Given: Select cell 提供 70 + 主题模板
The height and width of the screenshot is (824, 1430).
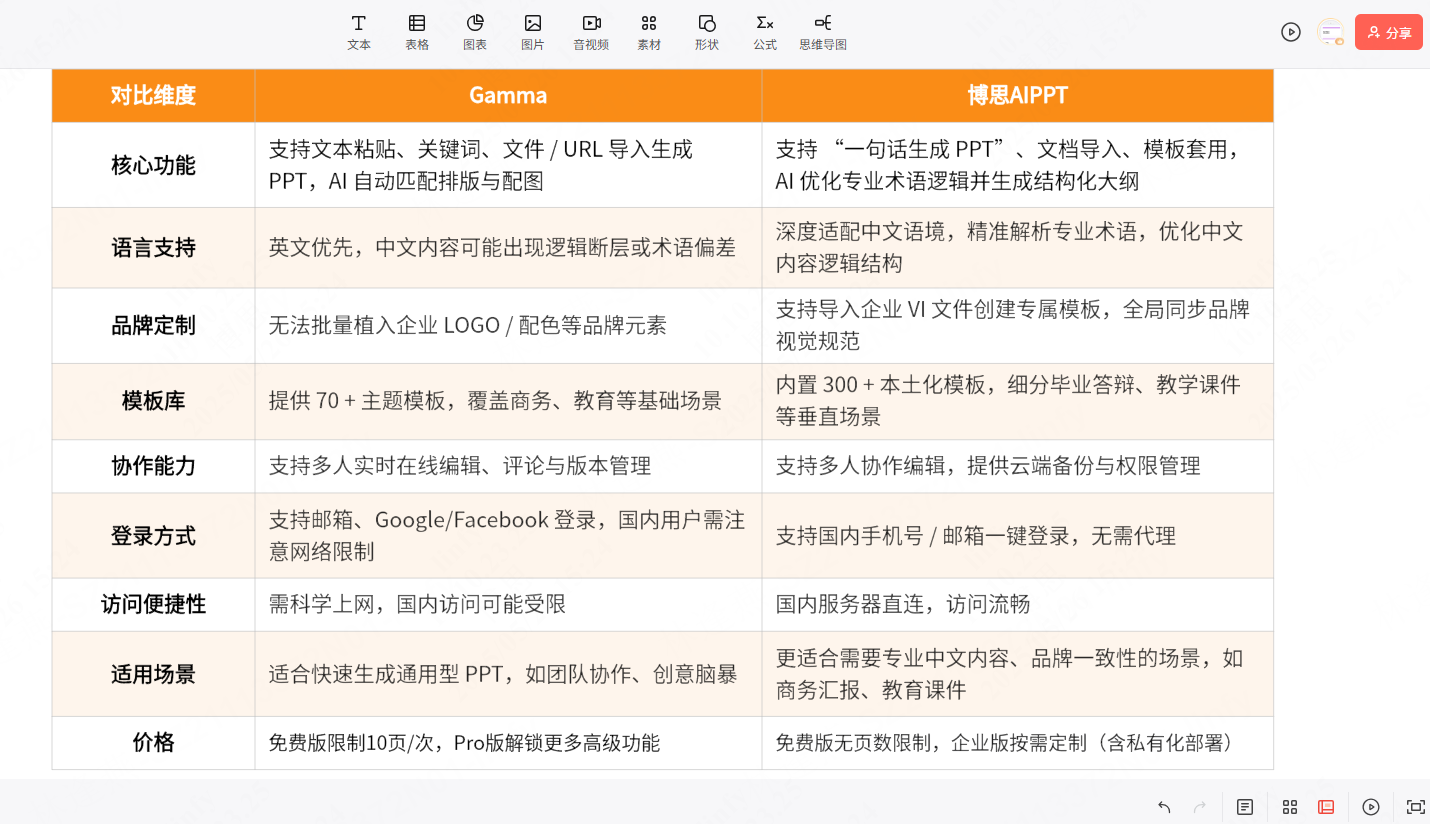Looking at the screenshot, I should pos(508,401).
